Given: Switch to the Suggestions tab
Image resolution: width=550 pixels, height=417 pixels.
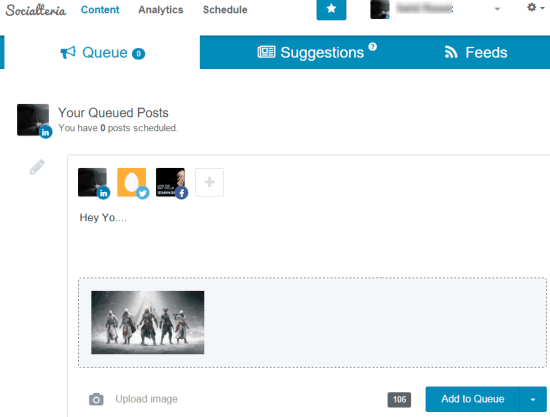Looking at the screenshot, I should [x=317, y=52].
